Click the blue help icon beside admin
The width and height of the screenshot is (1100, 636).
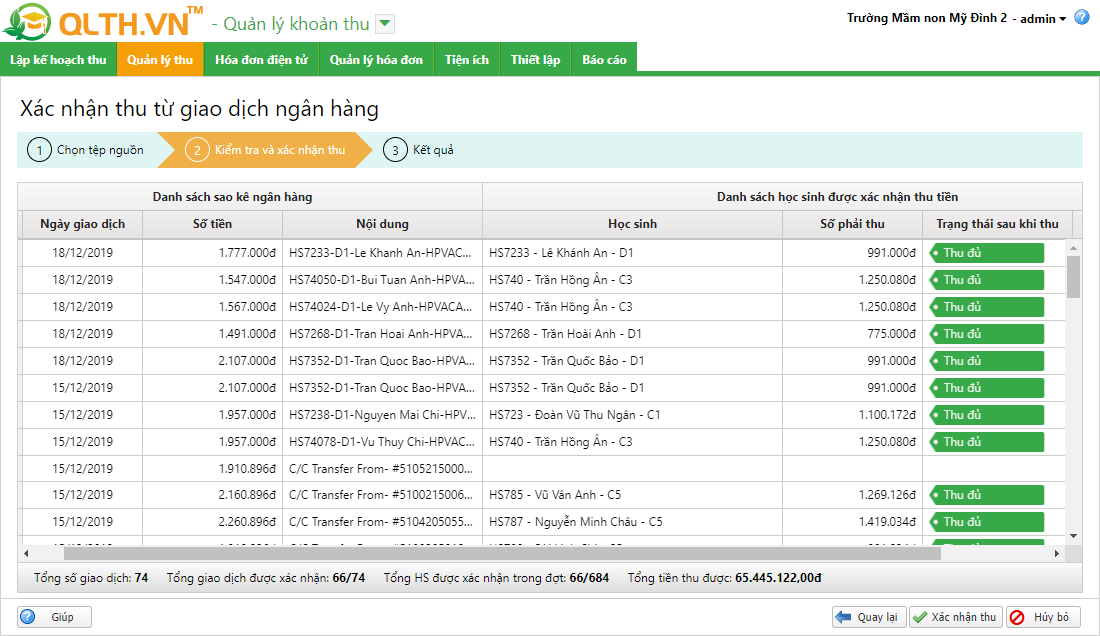click(x=1081, y=18)
